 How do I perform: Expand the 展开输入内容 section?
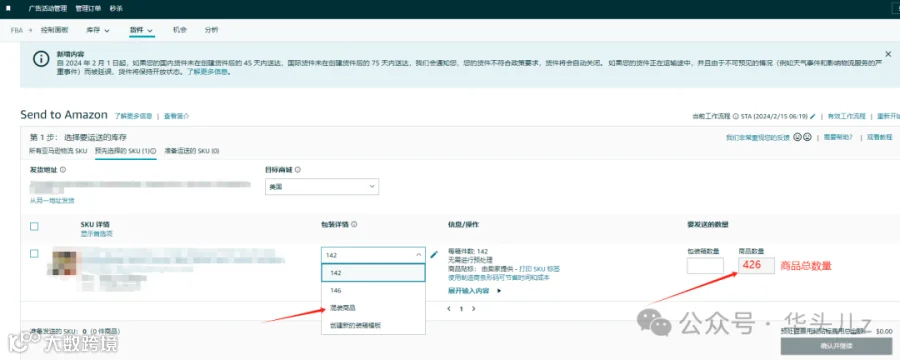[x=474, y=291]
